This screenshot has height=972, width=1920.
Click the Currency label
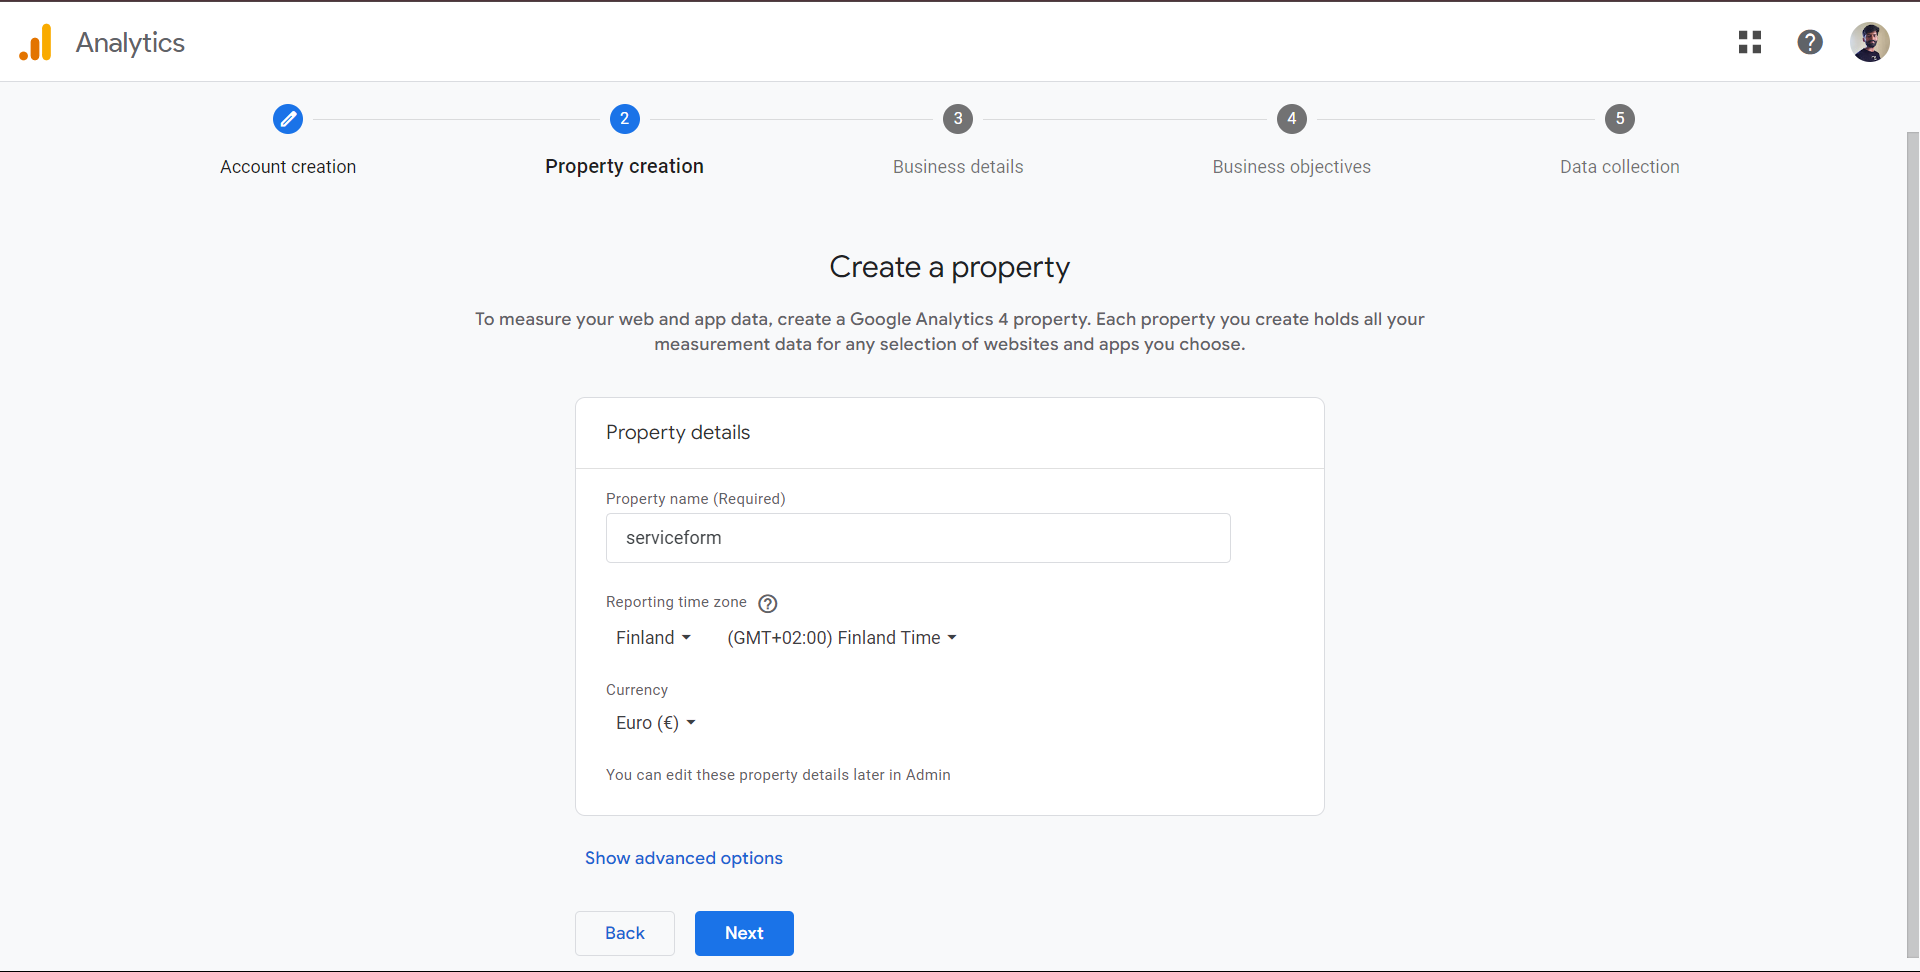(637, 690)
